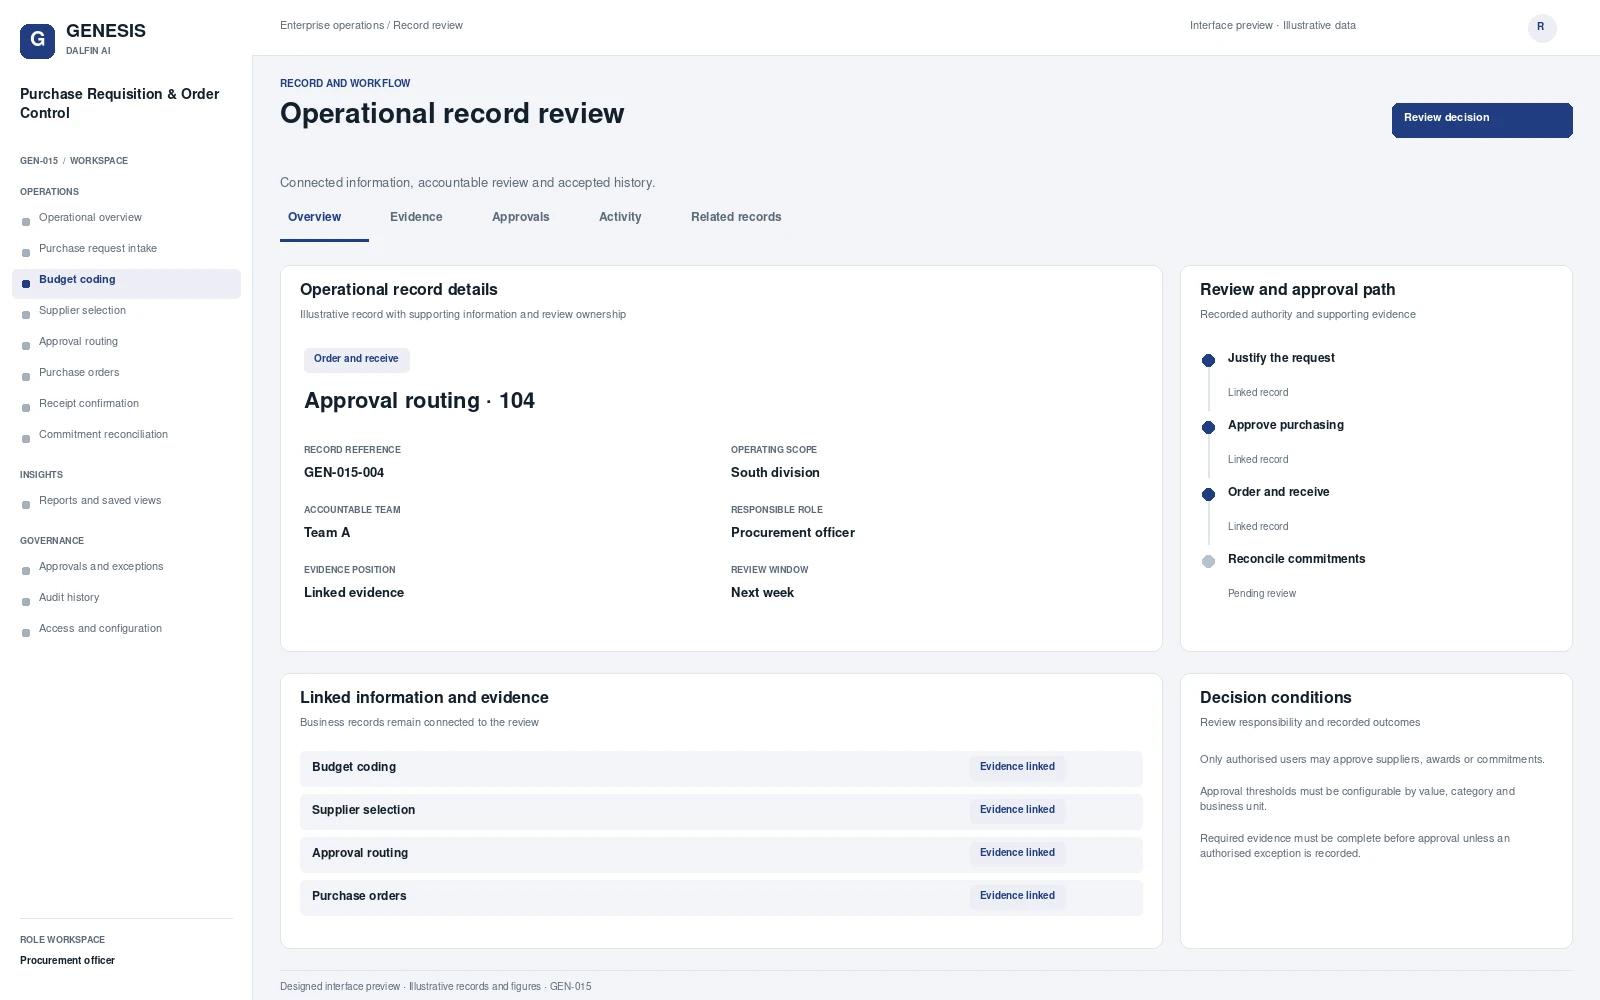This screenshot has width=1600, height=1000.
Task: Click Procurement officer role workspace
Action: pyautogui.click(x=67, y=961)
